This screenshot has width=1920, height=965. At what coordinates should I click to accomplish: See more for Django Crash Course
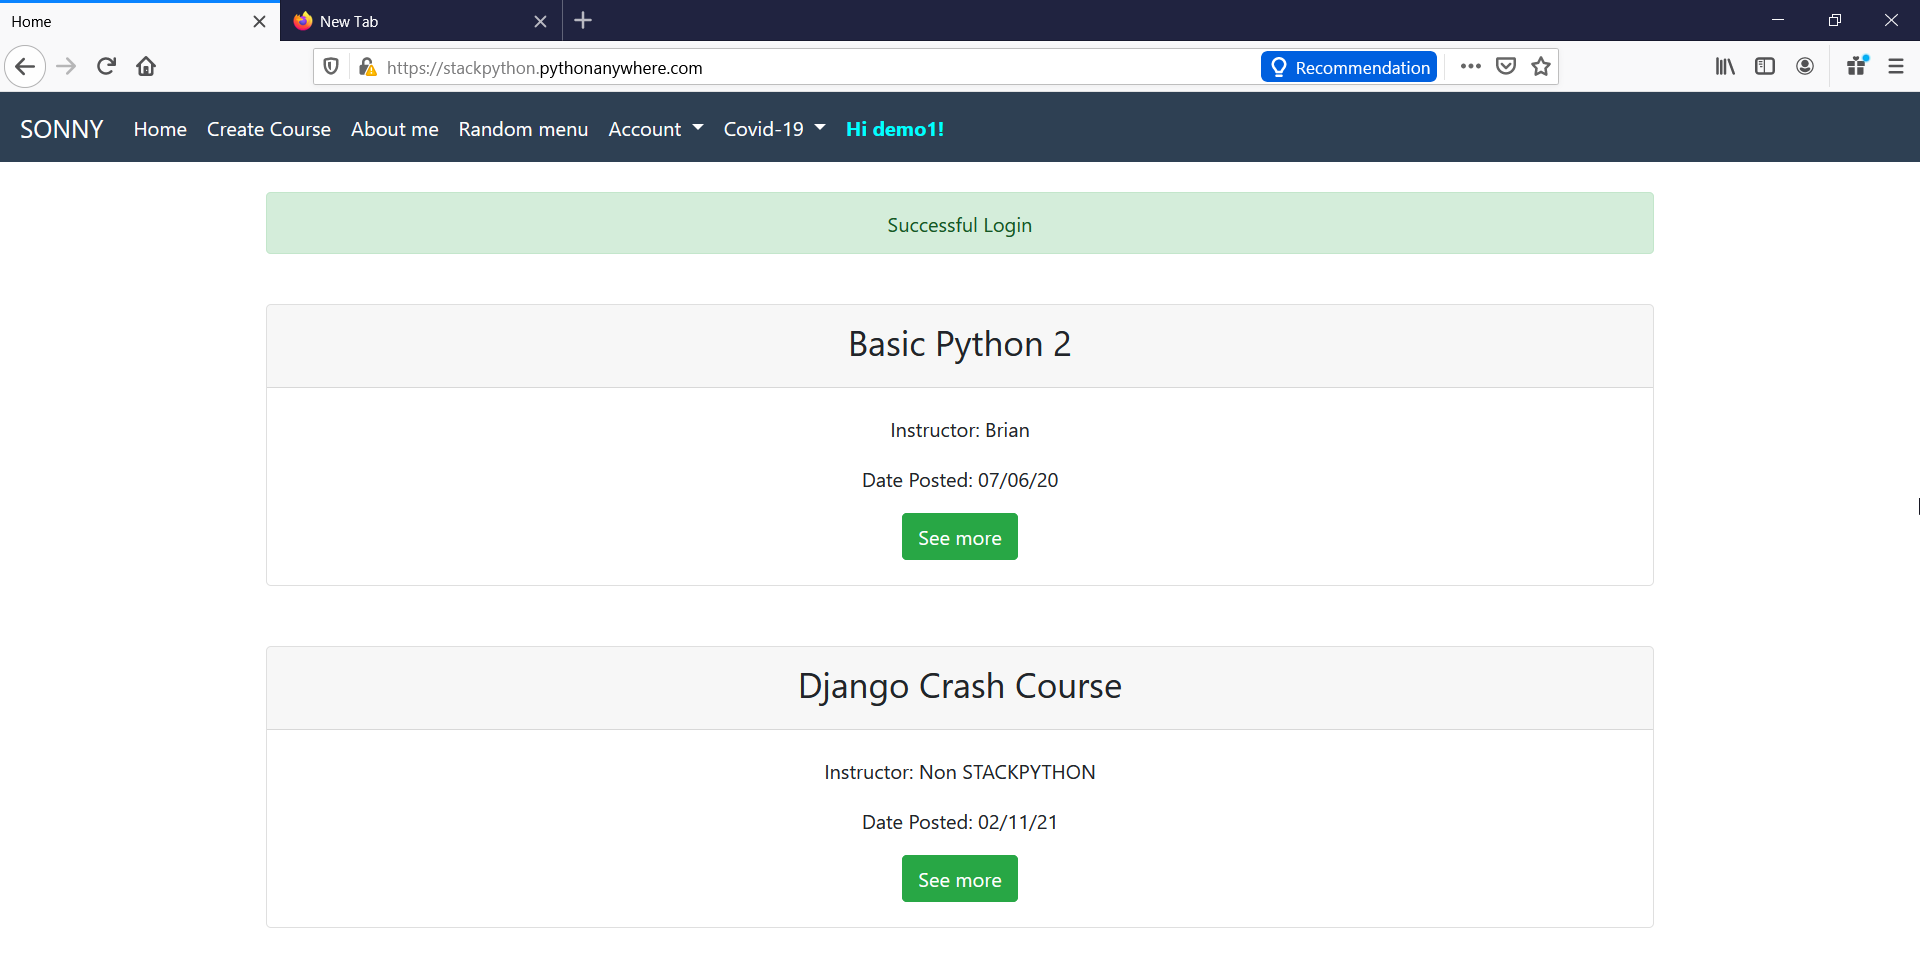point(960,879)
